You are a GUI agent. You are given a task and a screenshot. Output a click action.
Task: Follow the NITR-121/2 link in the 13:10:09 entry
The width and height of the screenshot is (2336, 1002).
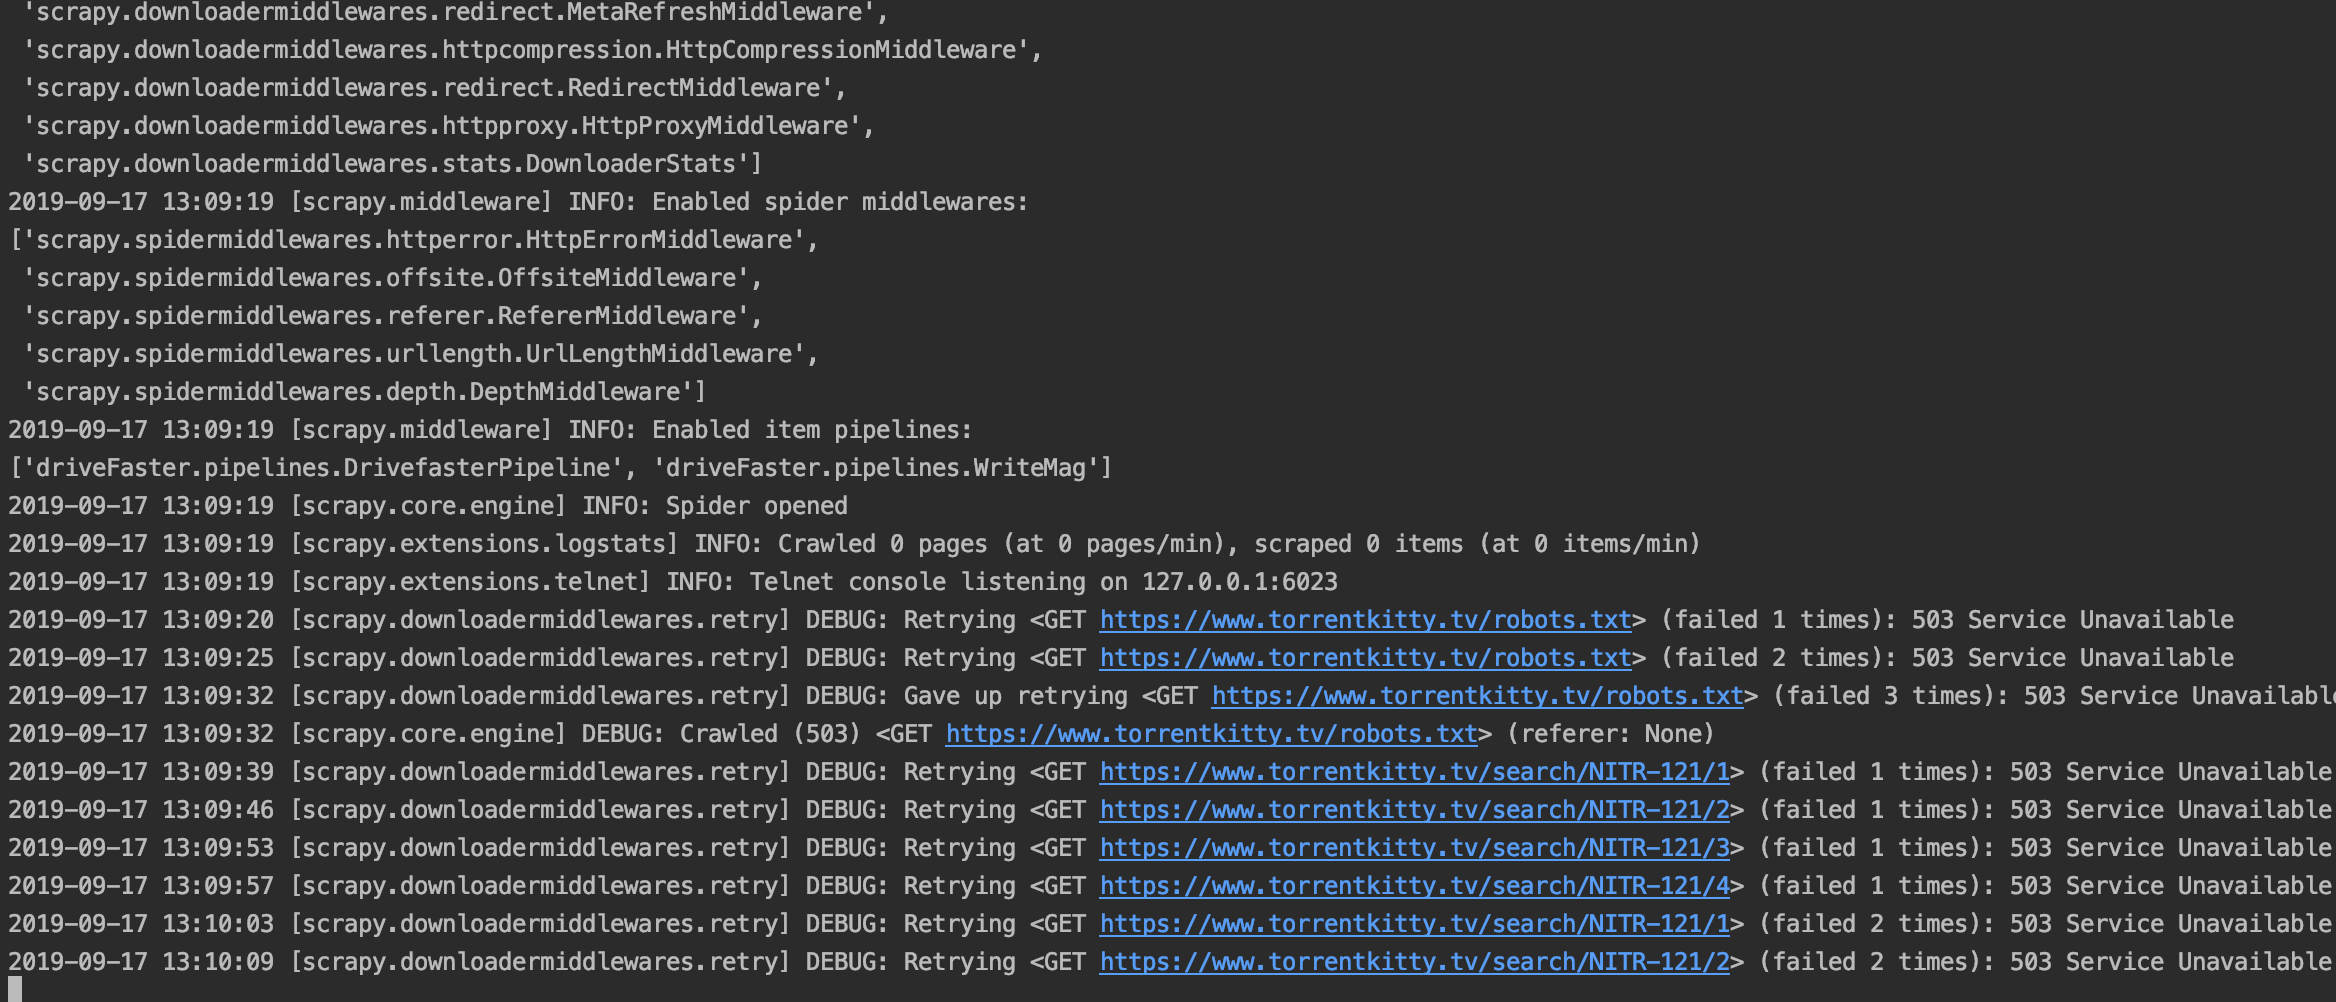pos(1413,961)
